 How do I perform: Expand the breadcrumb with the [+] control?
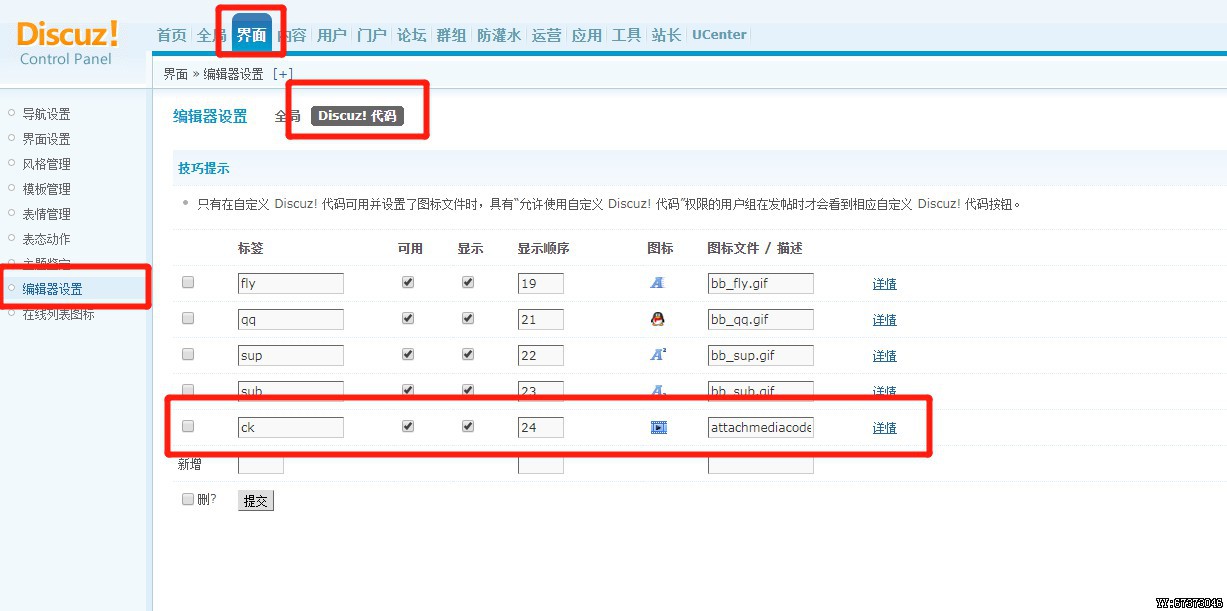pyautogui.click(x=283, y=73)
